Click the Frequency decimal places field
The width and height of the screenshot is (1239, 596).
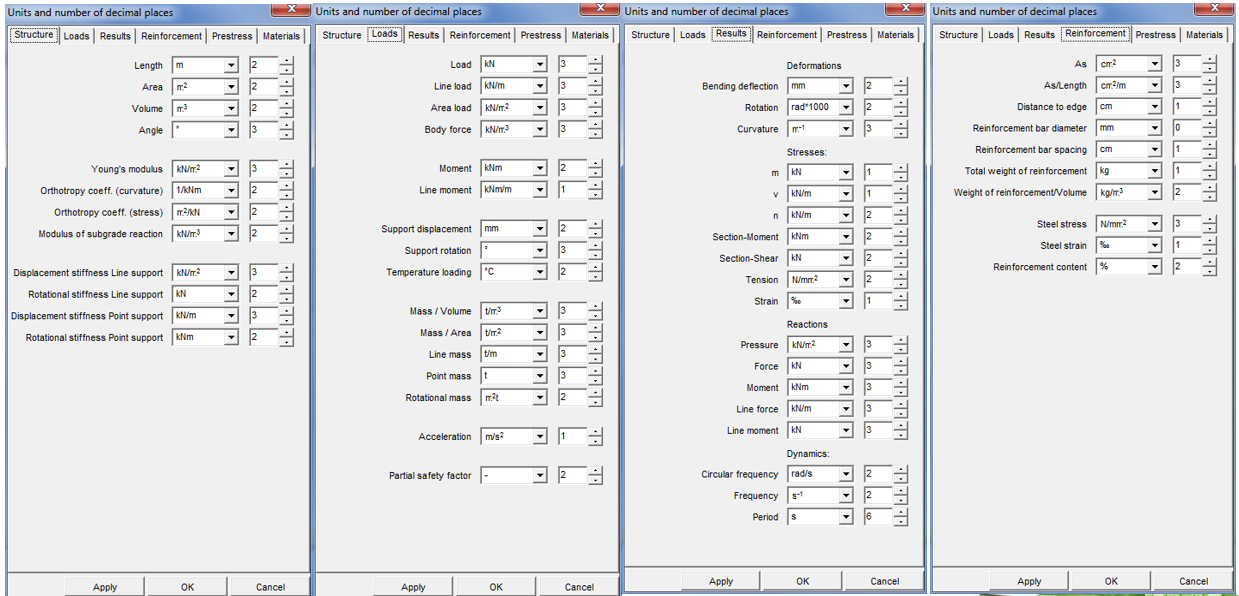(878, 495)
